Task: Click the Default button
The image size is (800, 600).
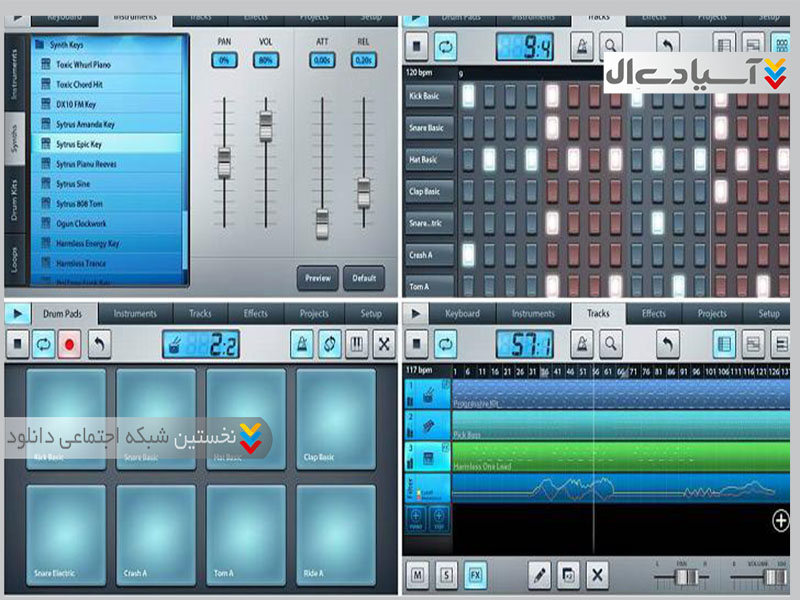Action: click(364, 278)
